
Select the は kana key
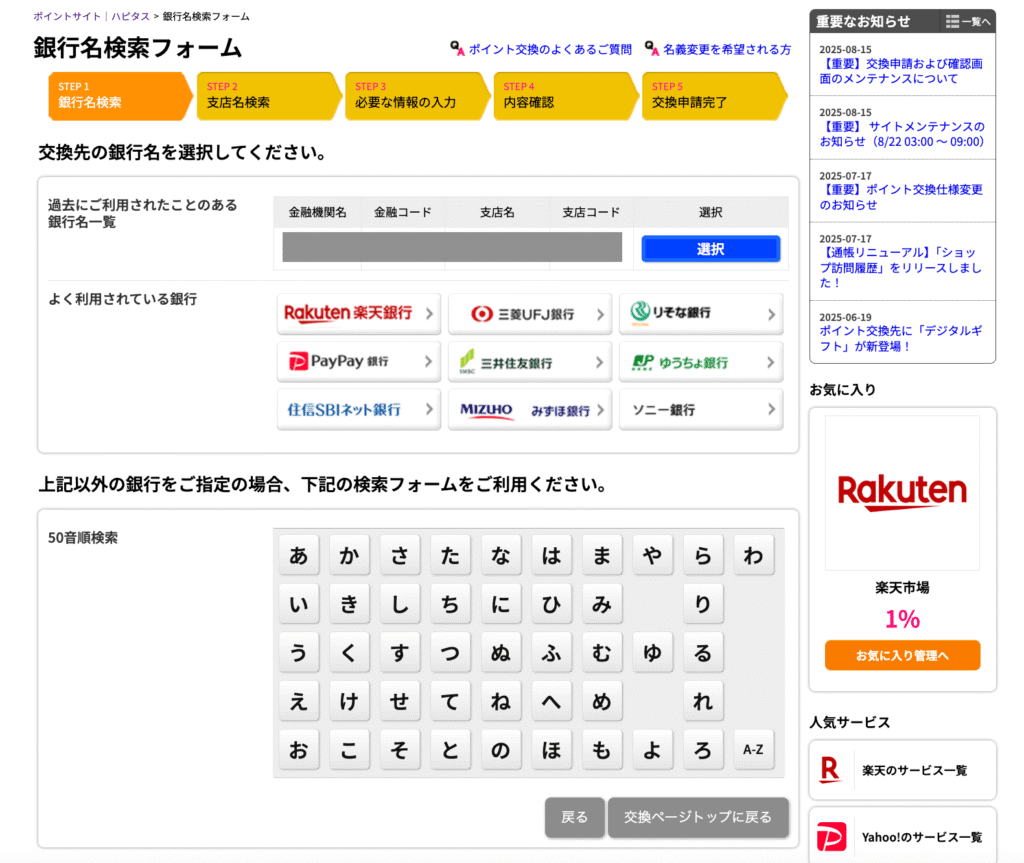551,555
